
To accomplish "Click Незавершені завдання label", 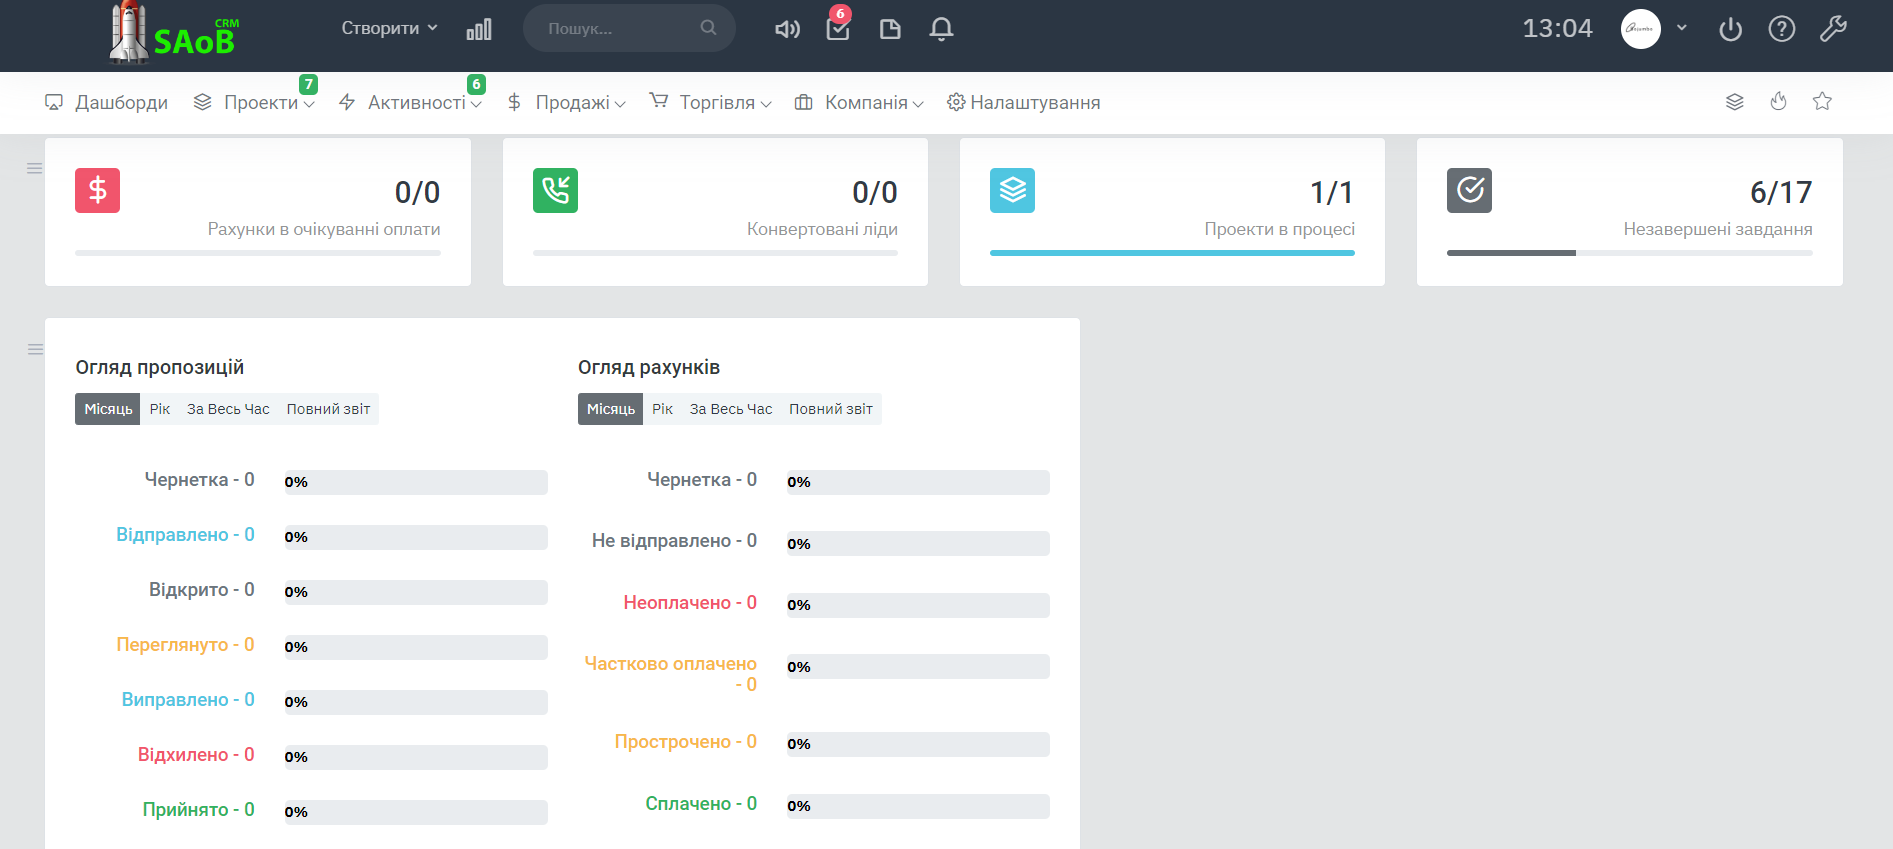I will point(1718,229).
